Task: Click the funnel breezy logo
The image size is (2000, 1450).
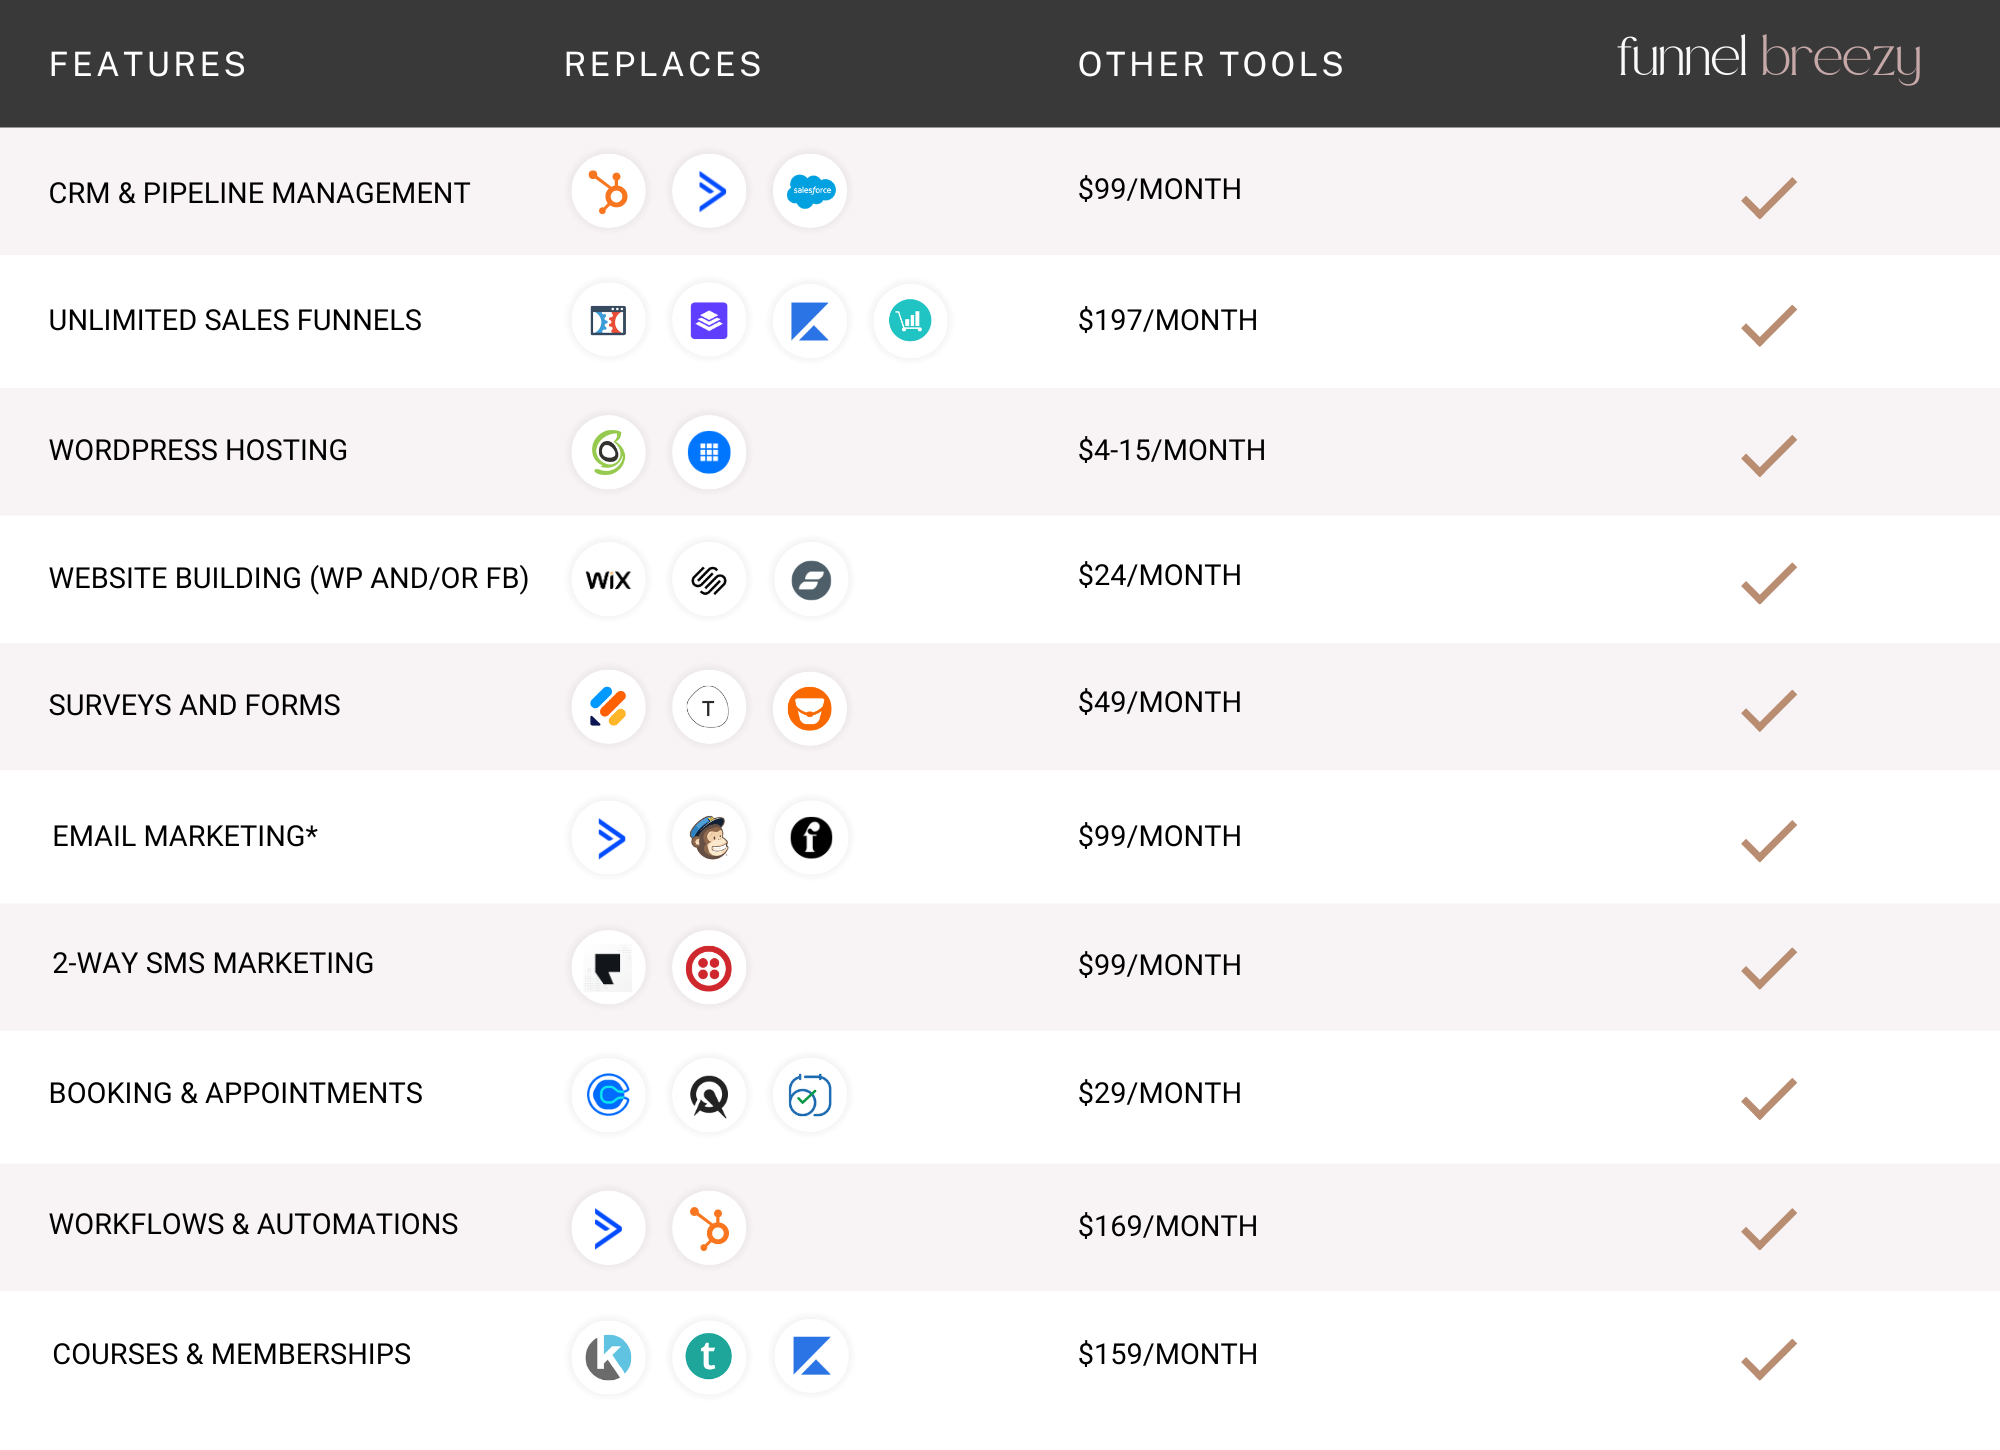Action: click(1768, 58)
